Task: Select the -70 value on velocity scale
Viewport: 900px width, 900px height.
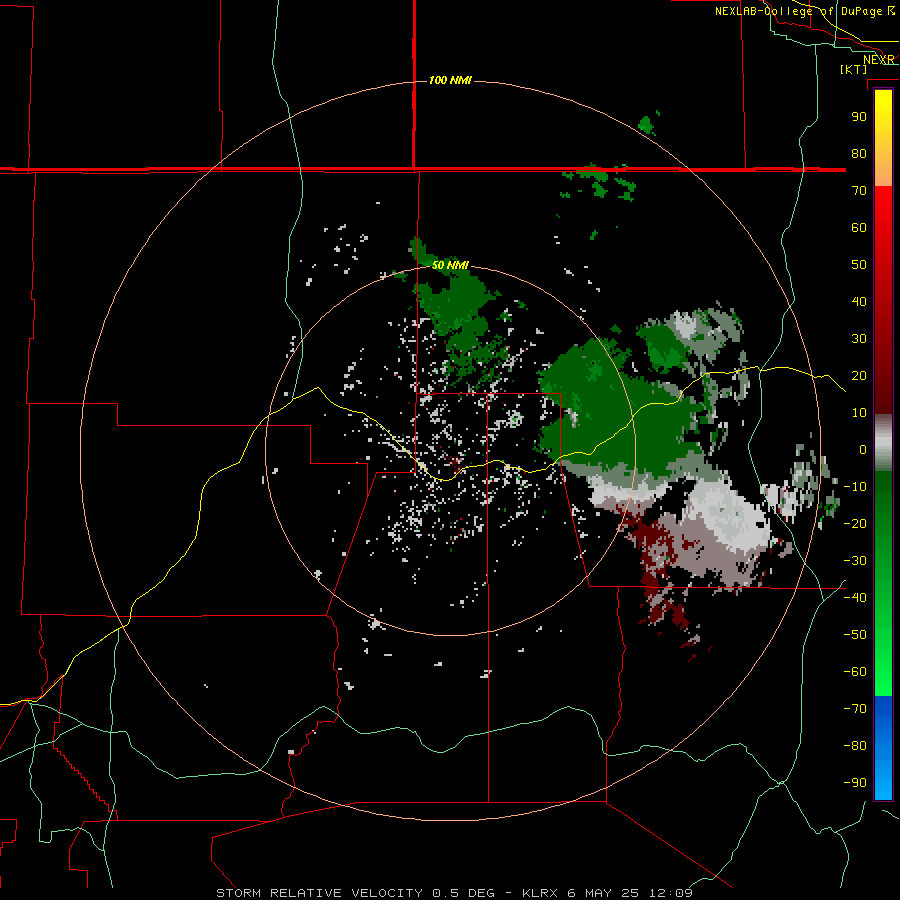Action: pyautogui.click(x=855, y=709)
